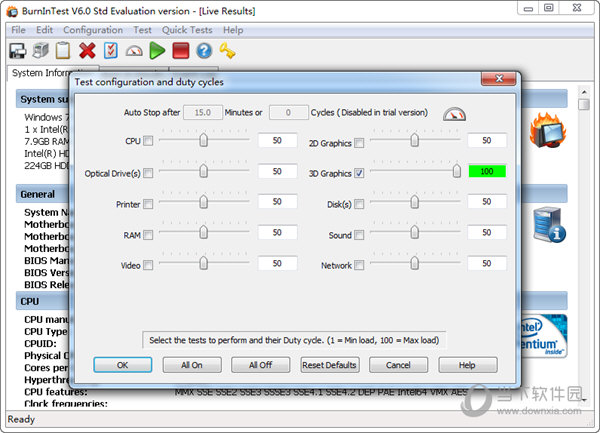This screenshot has width=600, height=433.
Task: Open the Help menu
Action: [233, 30]
